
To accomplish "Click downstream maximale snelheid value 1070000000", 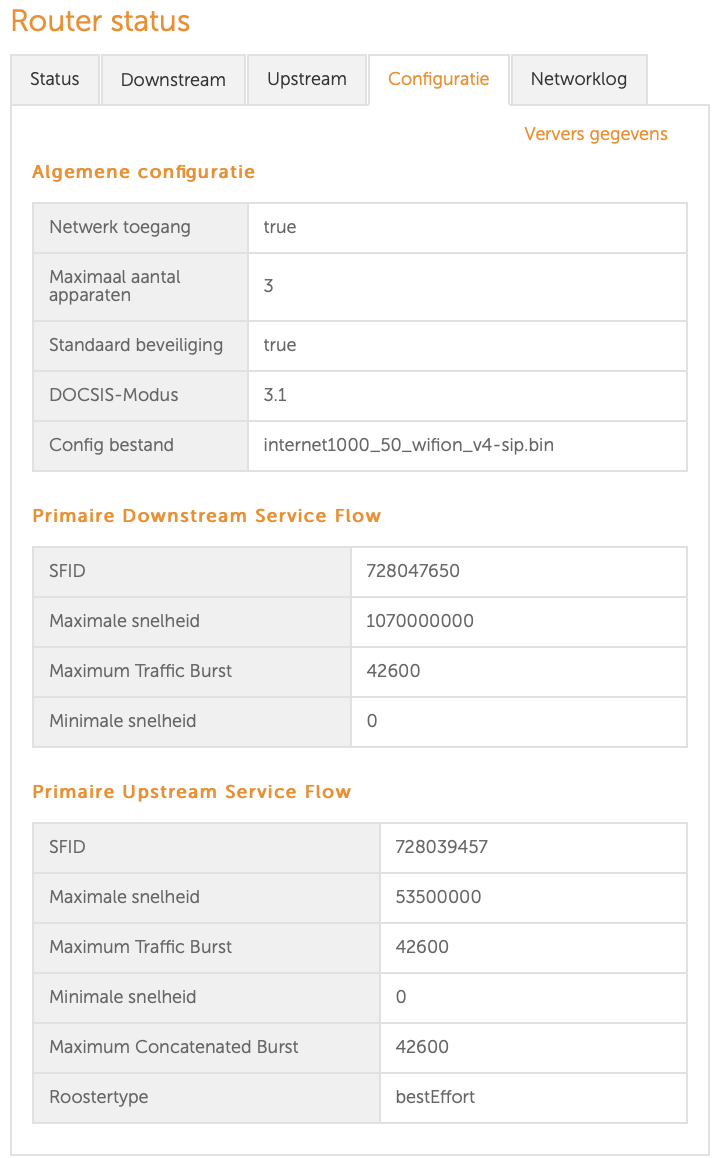I will 420,621.
